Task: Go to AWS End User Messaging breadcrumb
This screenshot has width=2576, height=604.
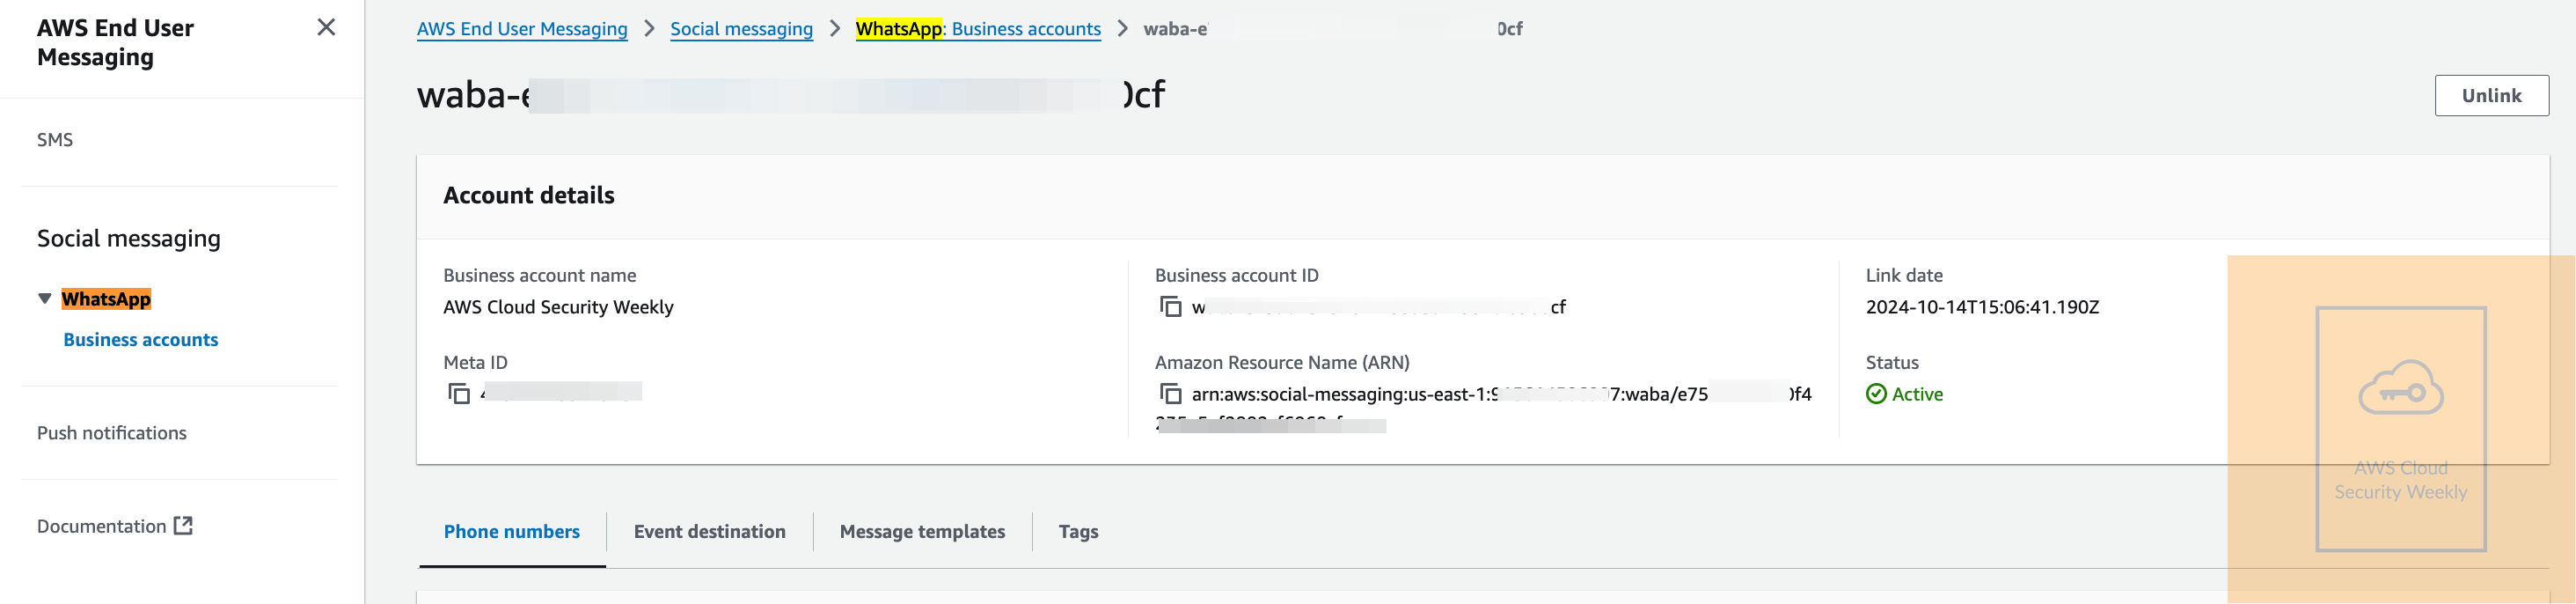Action: [522, 29]
